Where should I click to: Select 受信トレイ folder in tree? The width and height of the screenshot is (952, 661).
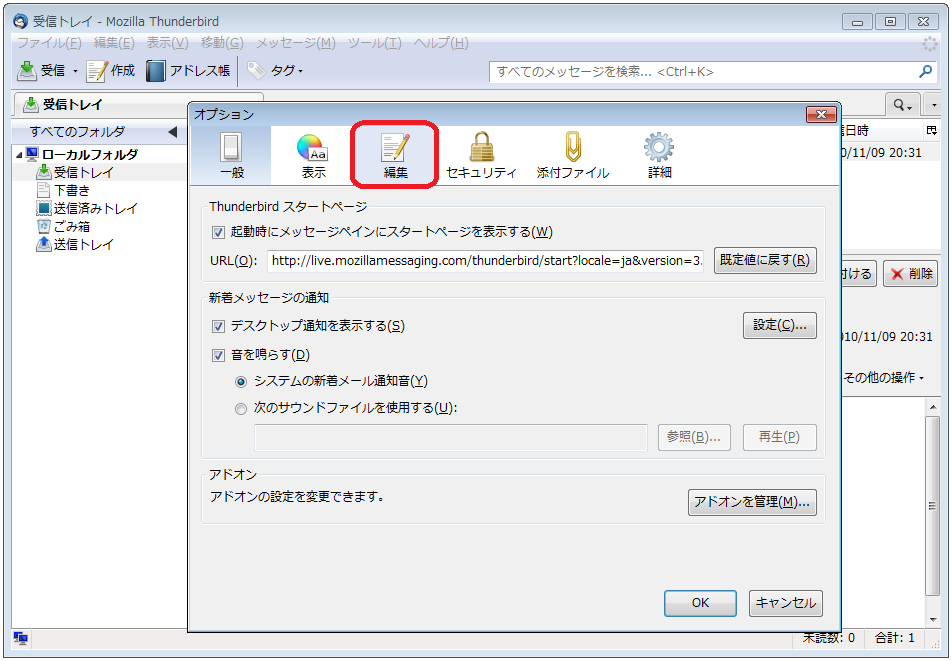click(x=83, y=172)
